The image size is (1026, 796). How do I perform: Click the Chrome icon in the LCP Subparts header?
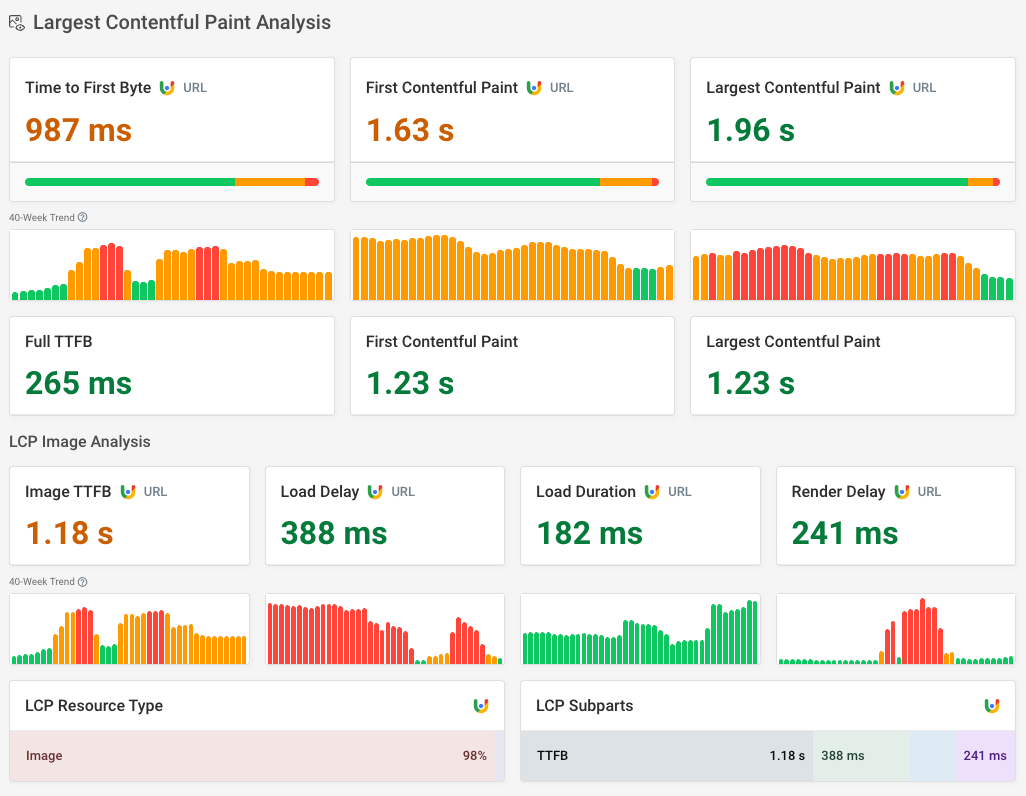[x=991, y=706]
